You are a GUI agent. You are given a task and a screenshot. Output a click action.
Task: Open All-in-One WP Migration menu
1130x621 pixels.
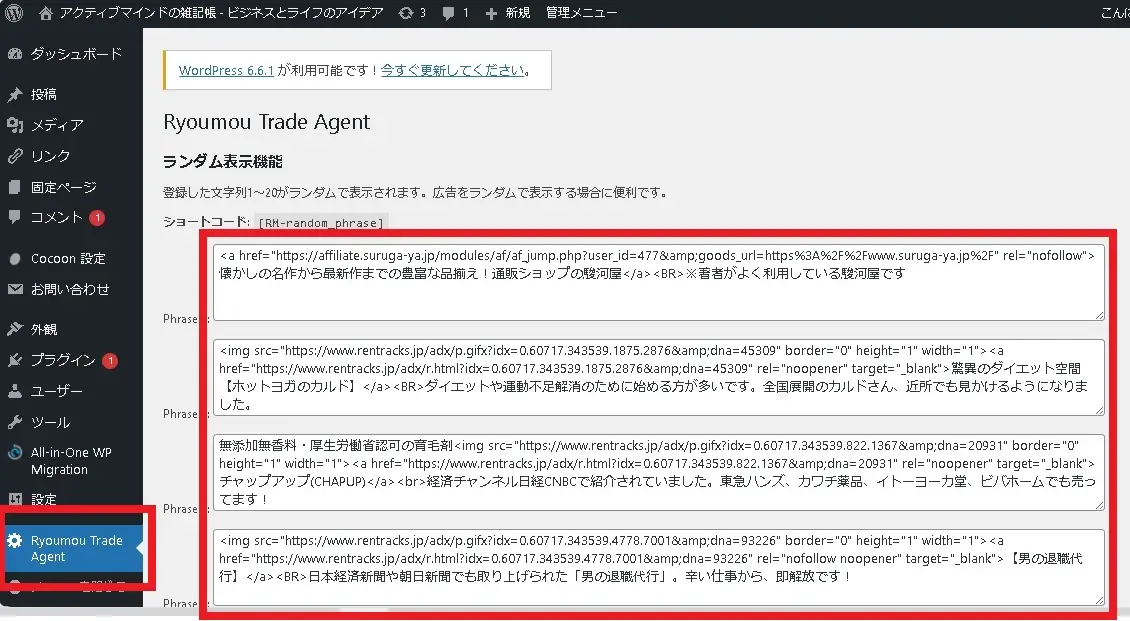71,461
